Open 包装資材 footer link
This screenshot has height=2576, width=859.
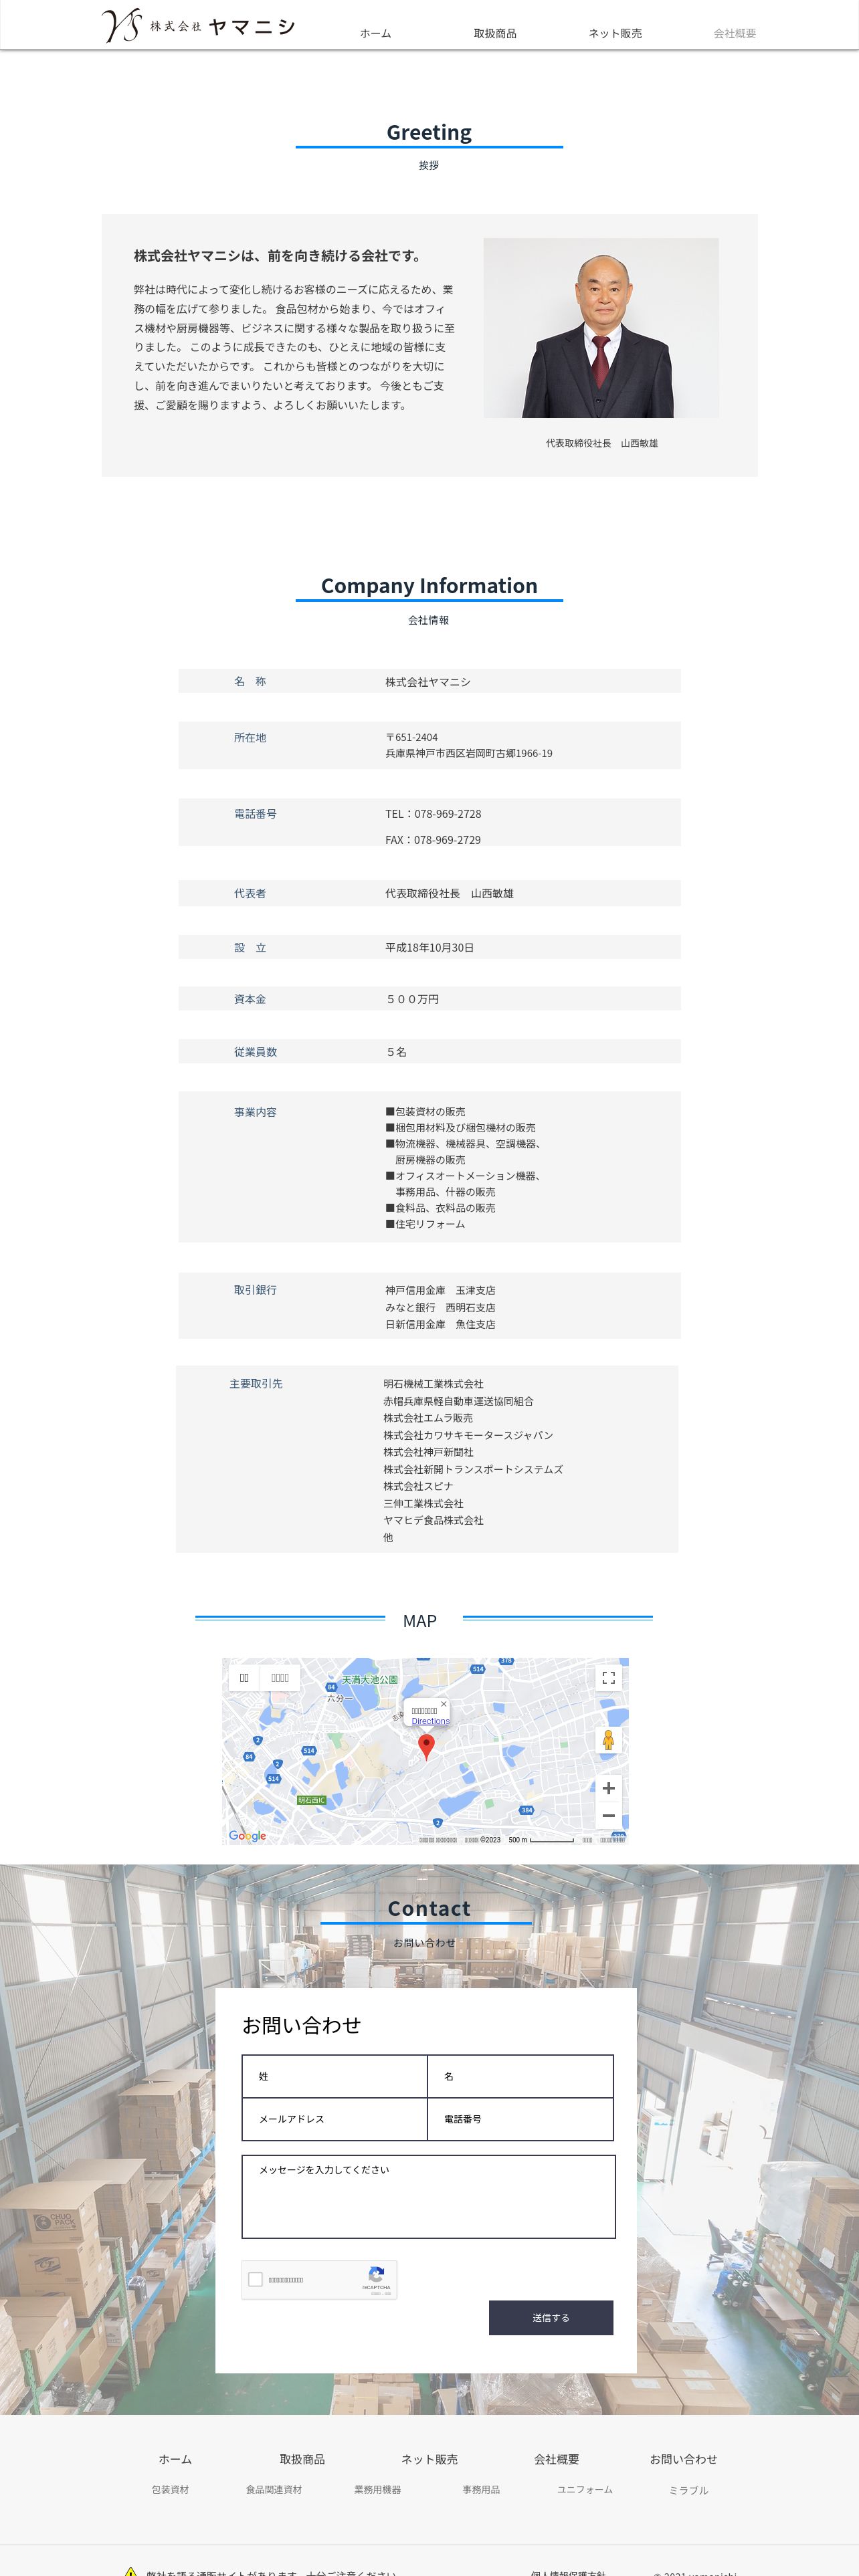170,2489
